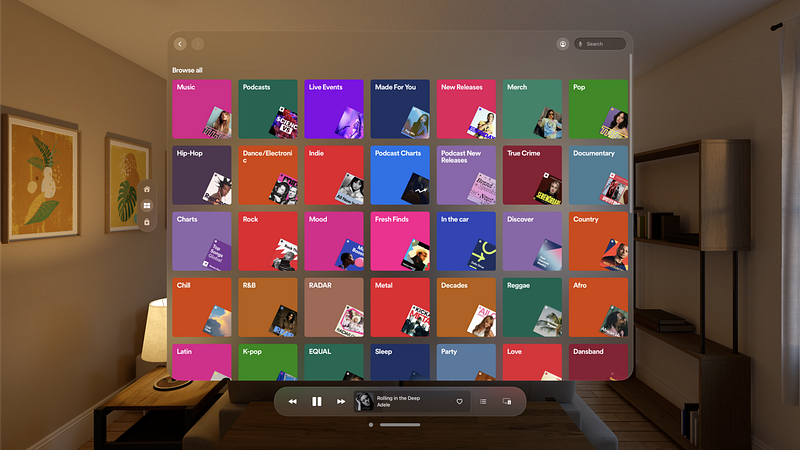Screen dimensions: 800x450
Task: Click the window close dot beside window bar
Action: pos(371,424)
